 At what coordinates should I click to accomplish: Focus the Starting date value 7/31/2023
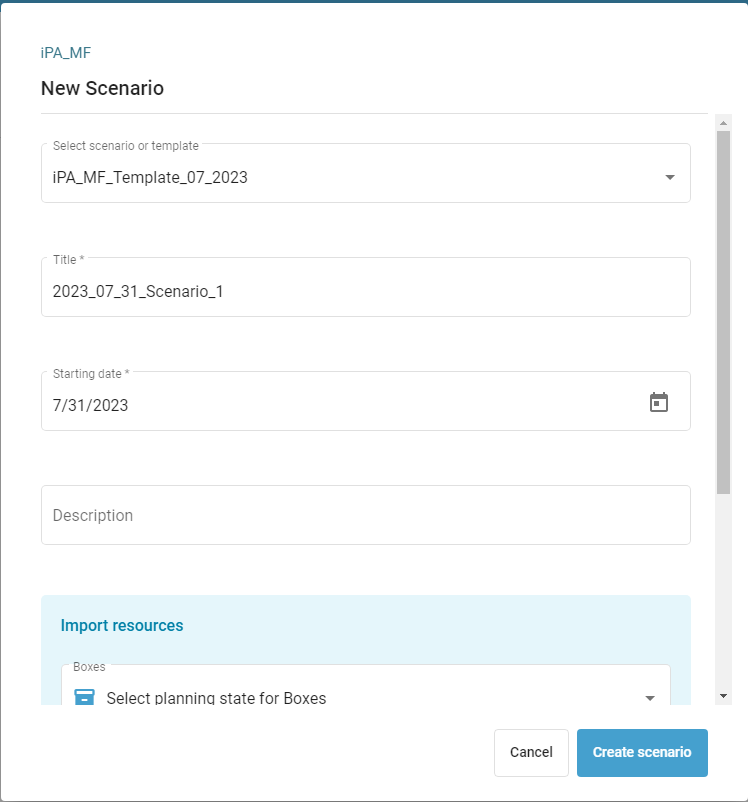pos(91,405)
